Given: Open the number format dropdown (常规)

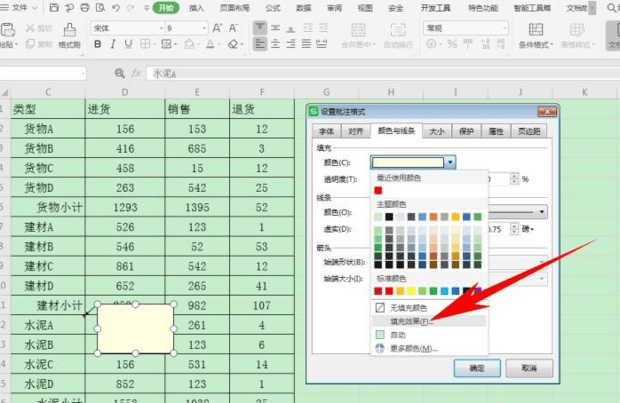Looking at the screenshot, I should coord(505,28).
